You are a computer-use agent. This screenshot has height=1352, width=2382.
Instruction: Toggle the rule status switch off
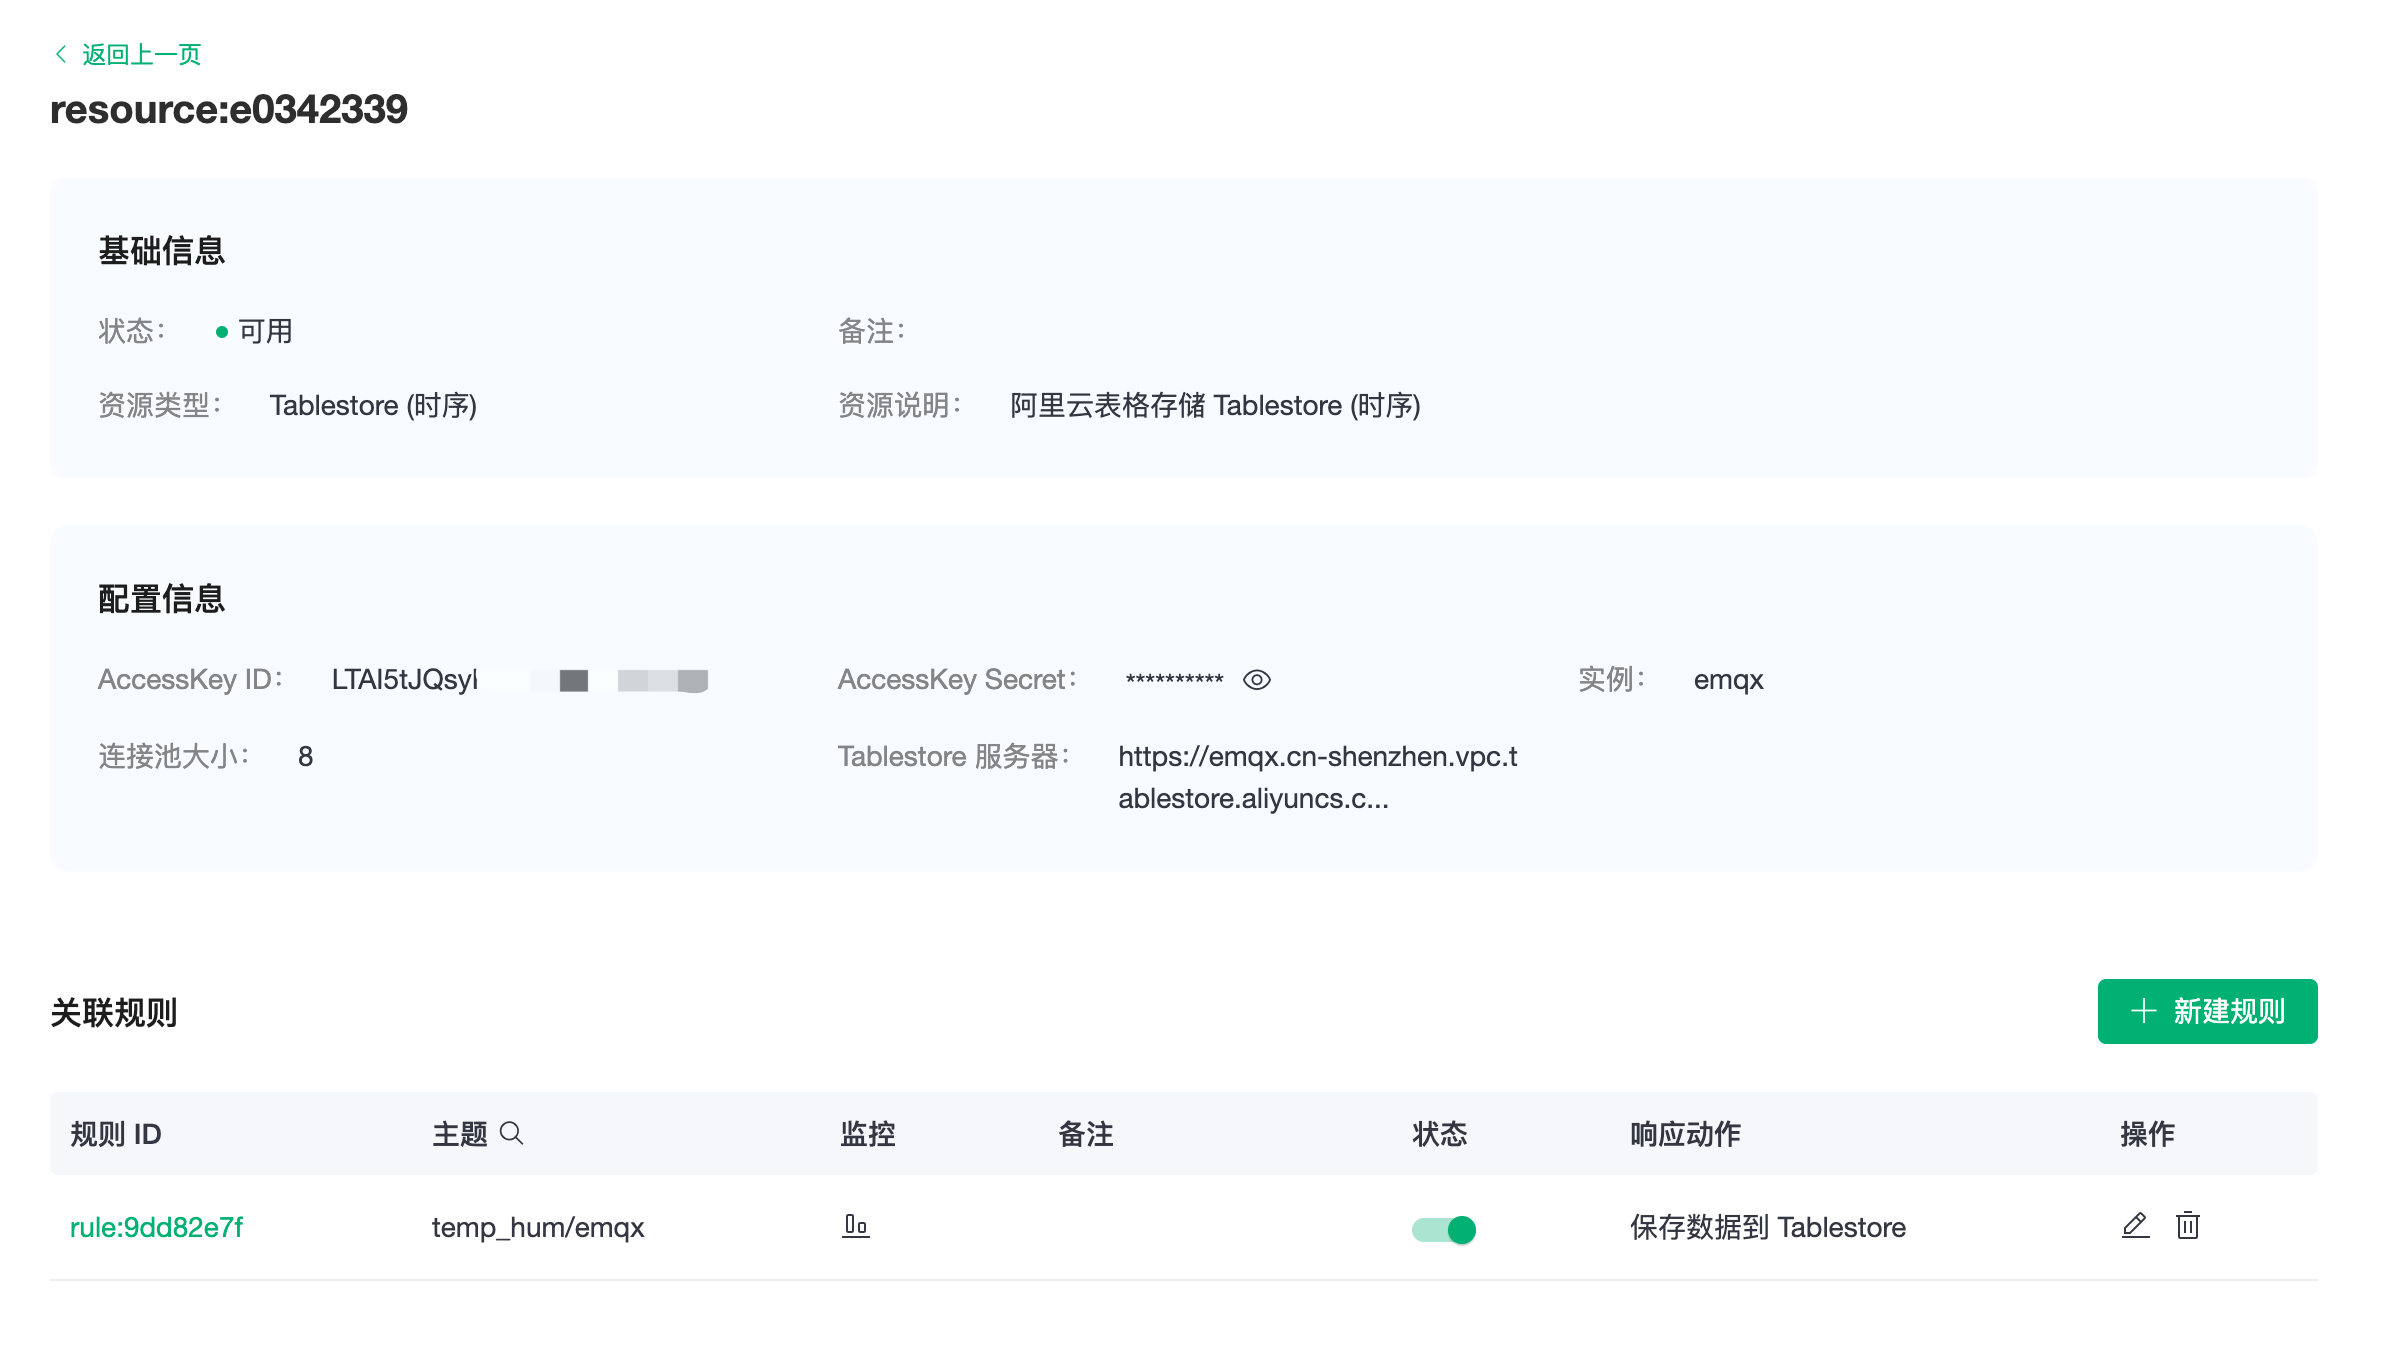click(x=1443, y=1229)
